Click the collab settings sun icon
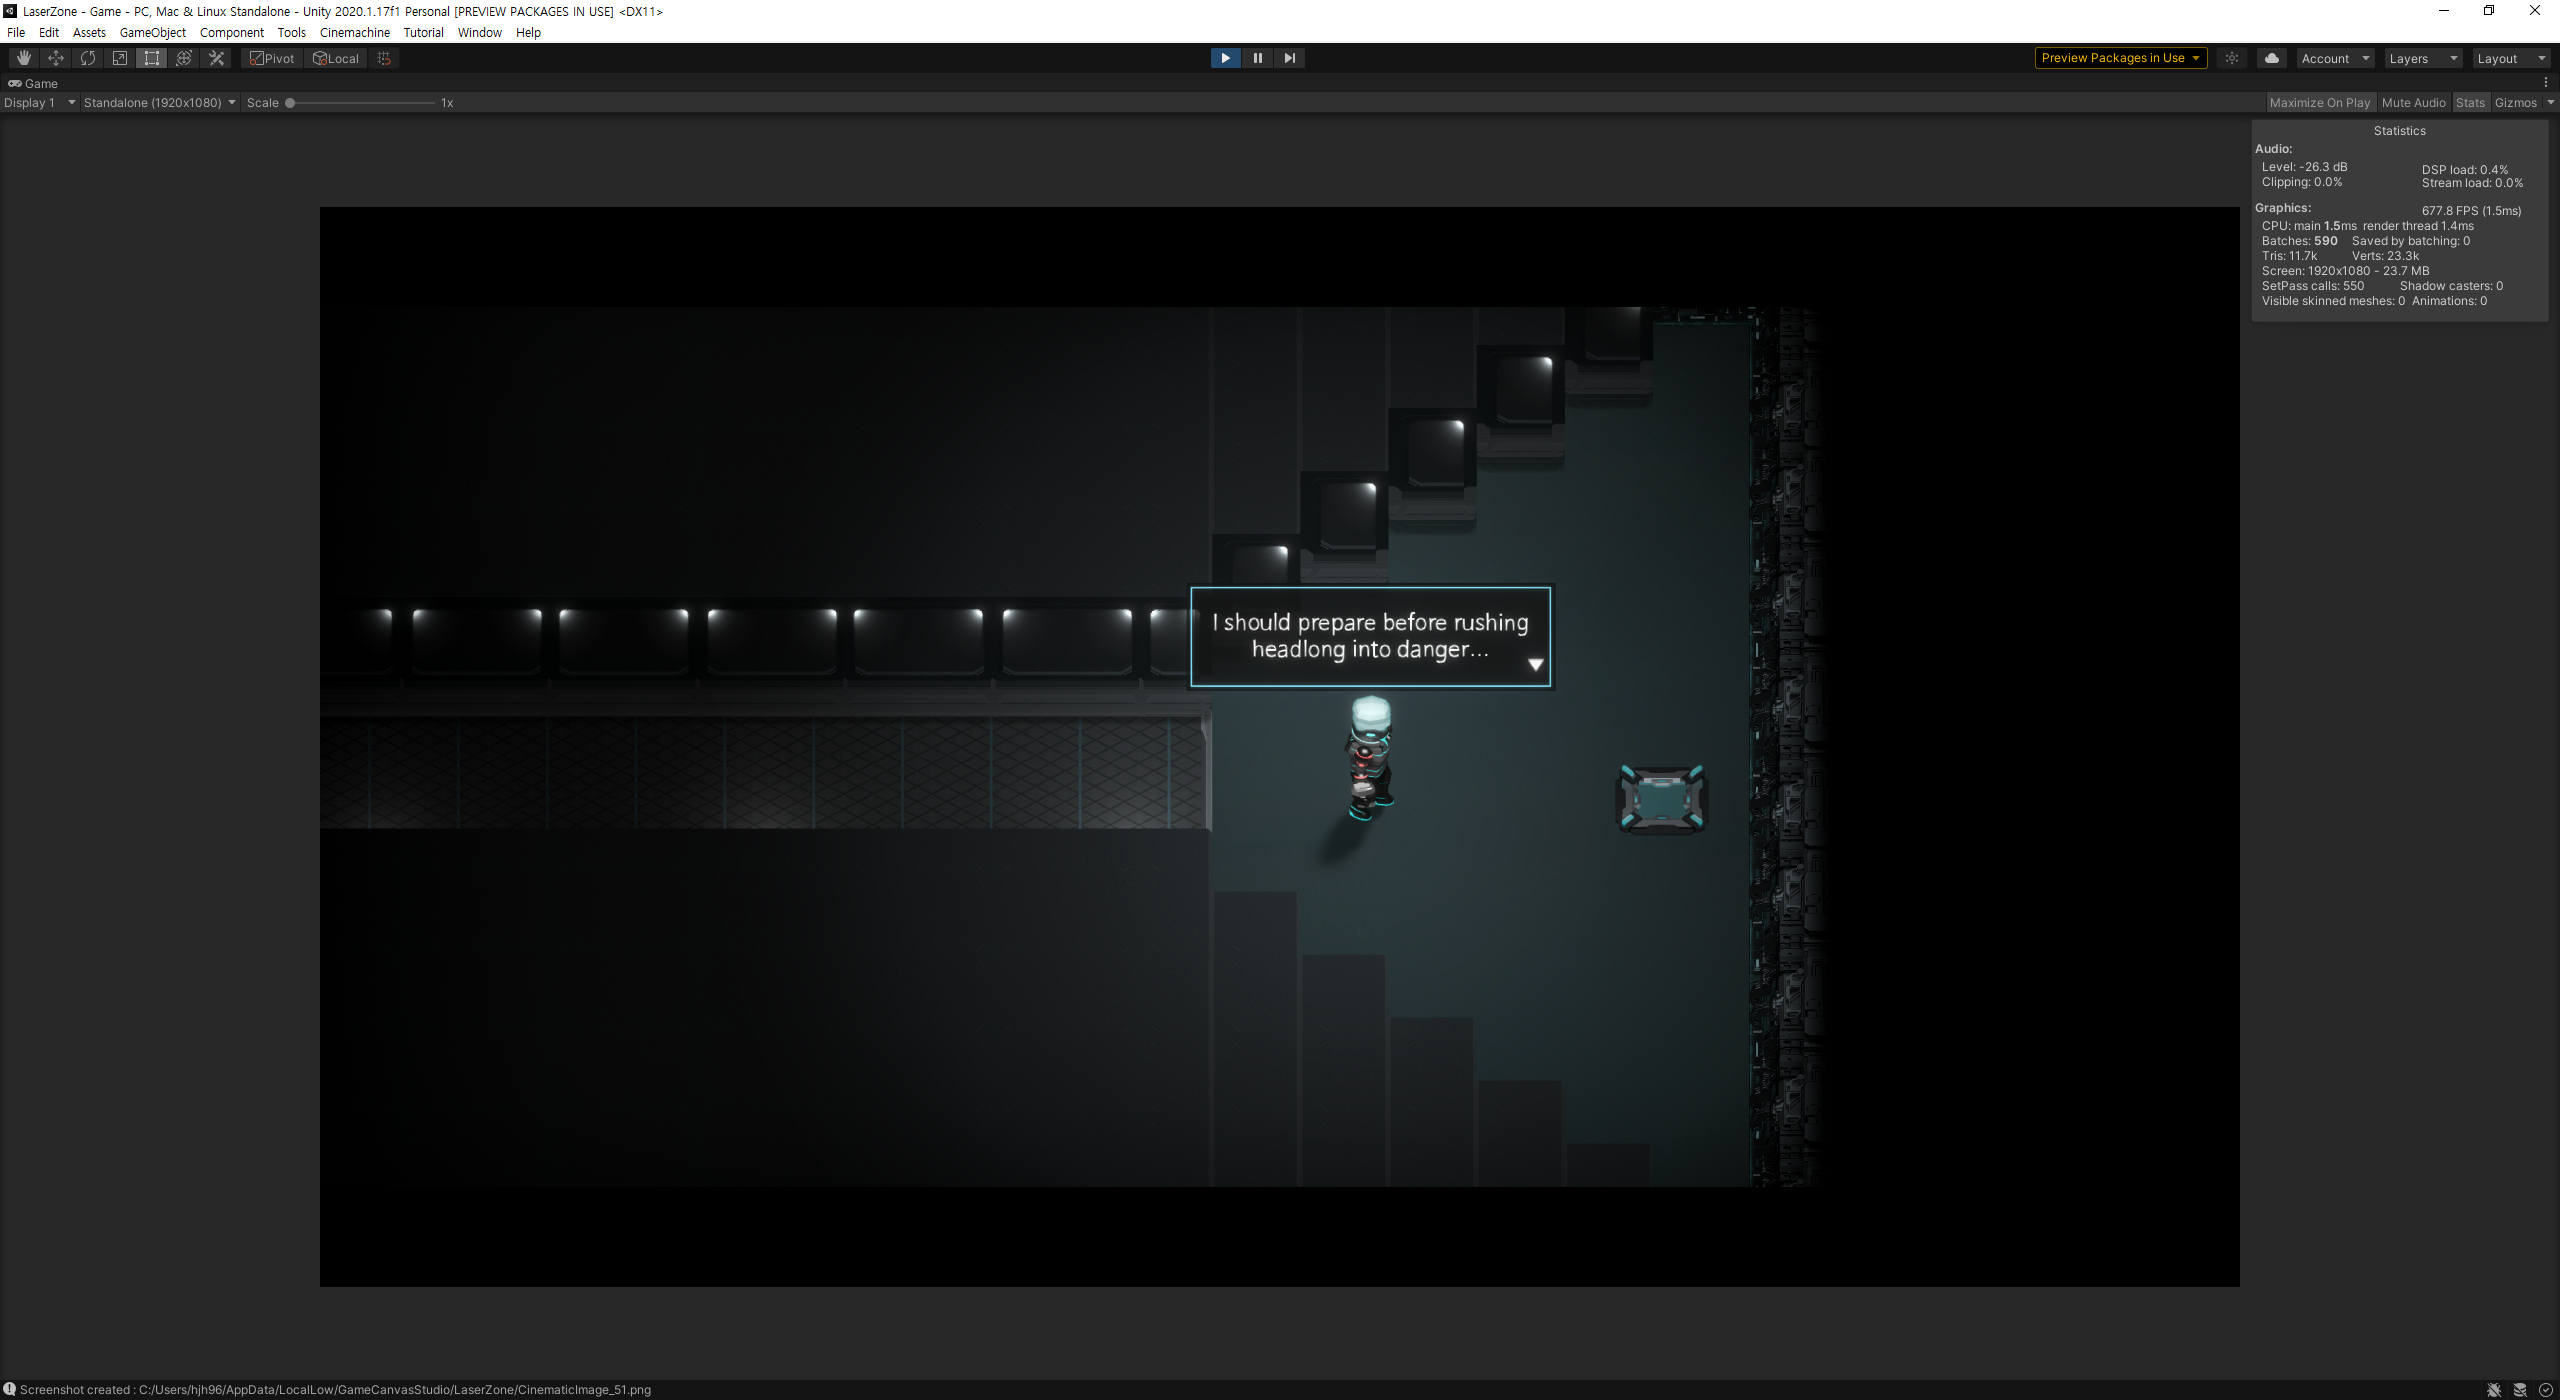This screenshot has width=2560, height=1400. coord(2232,58)
